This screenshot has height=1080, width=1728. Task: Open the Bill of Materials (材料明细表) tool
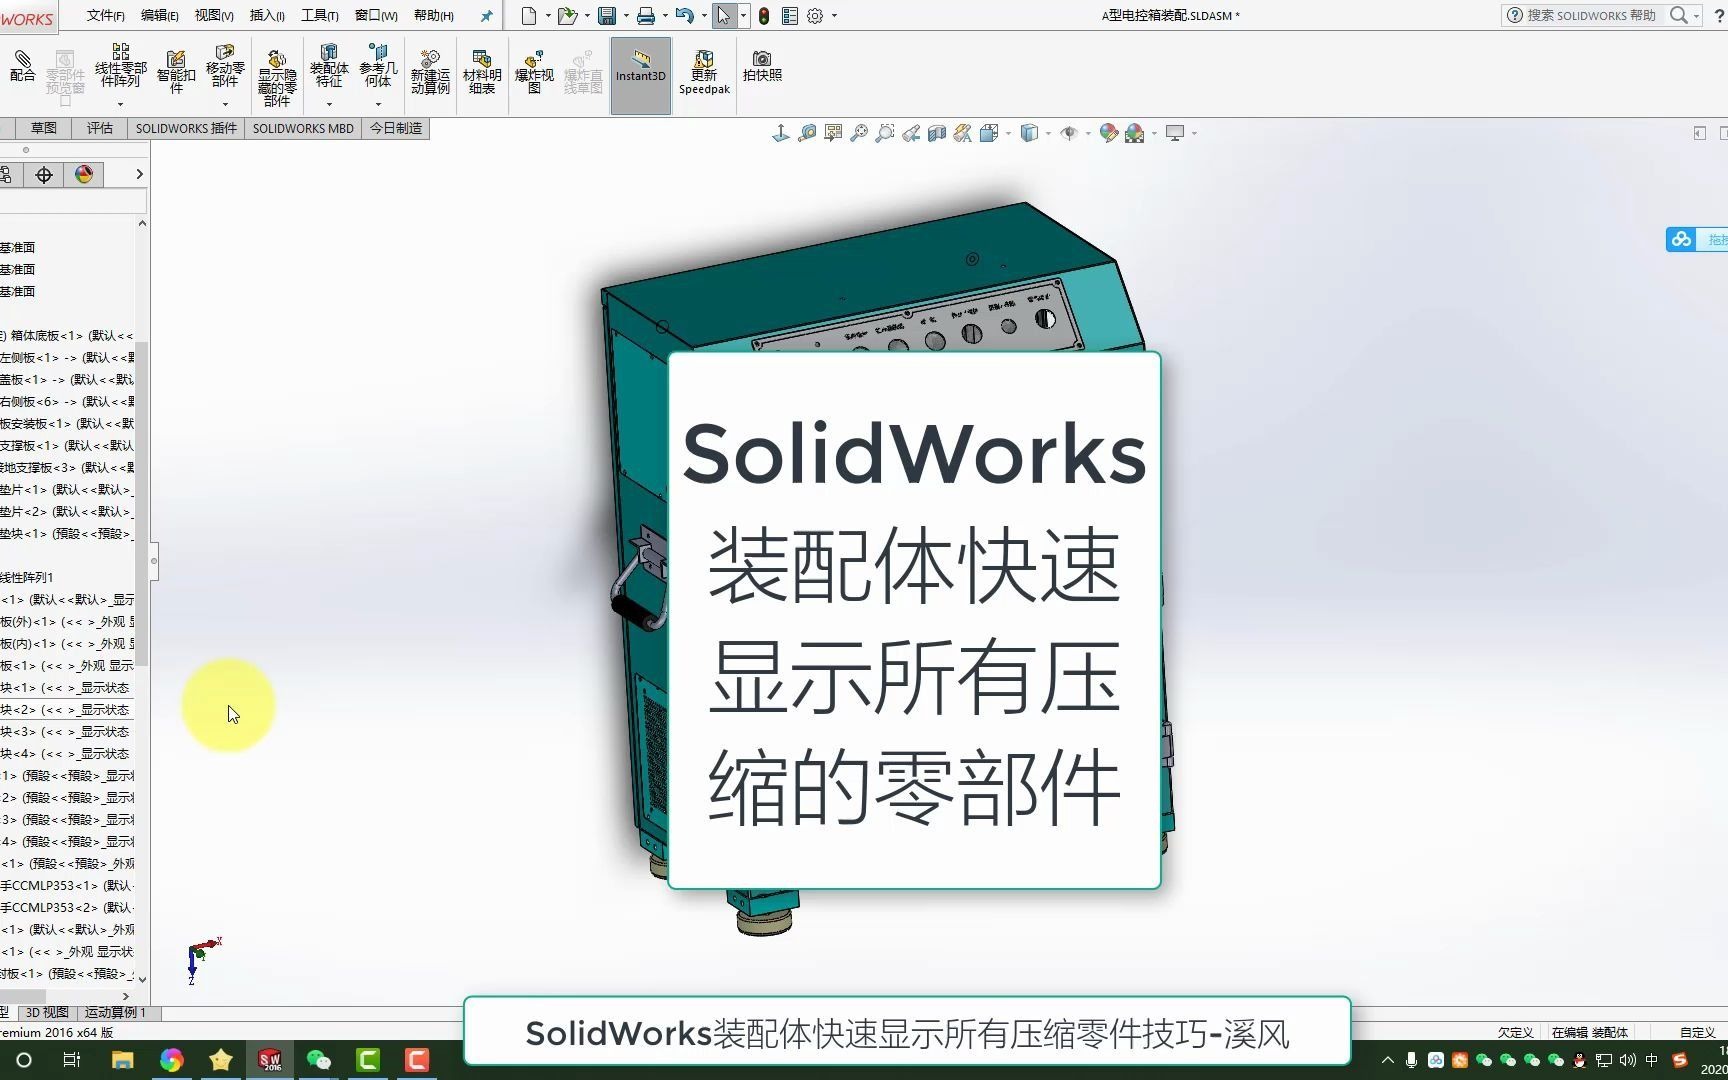click(481, 70)
